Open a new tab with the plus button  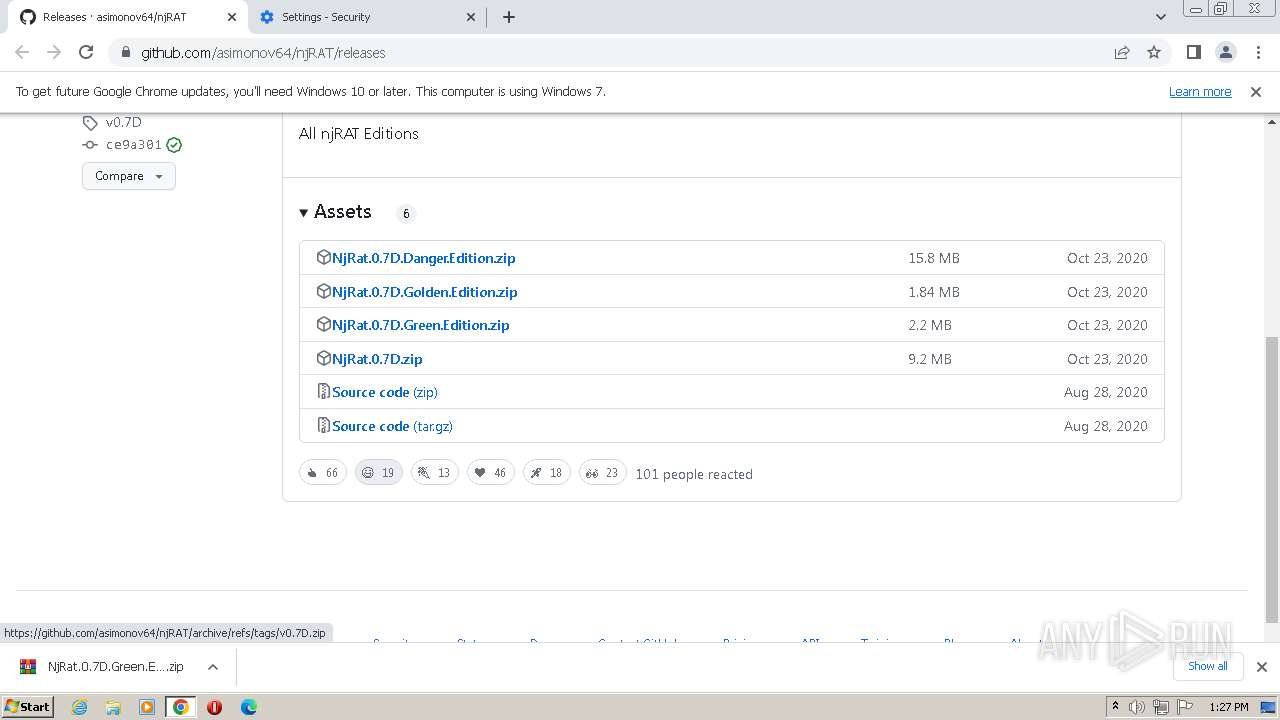tap(508, 17)
